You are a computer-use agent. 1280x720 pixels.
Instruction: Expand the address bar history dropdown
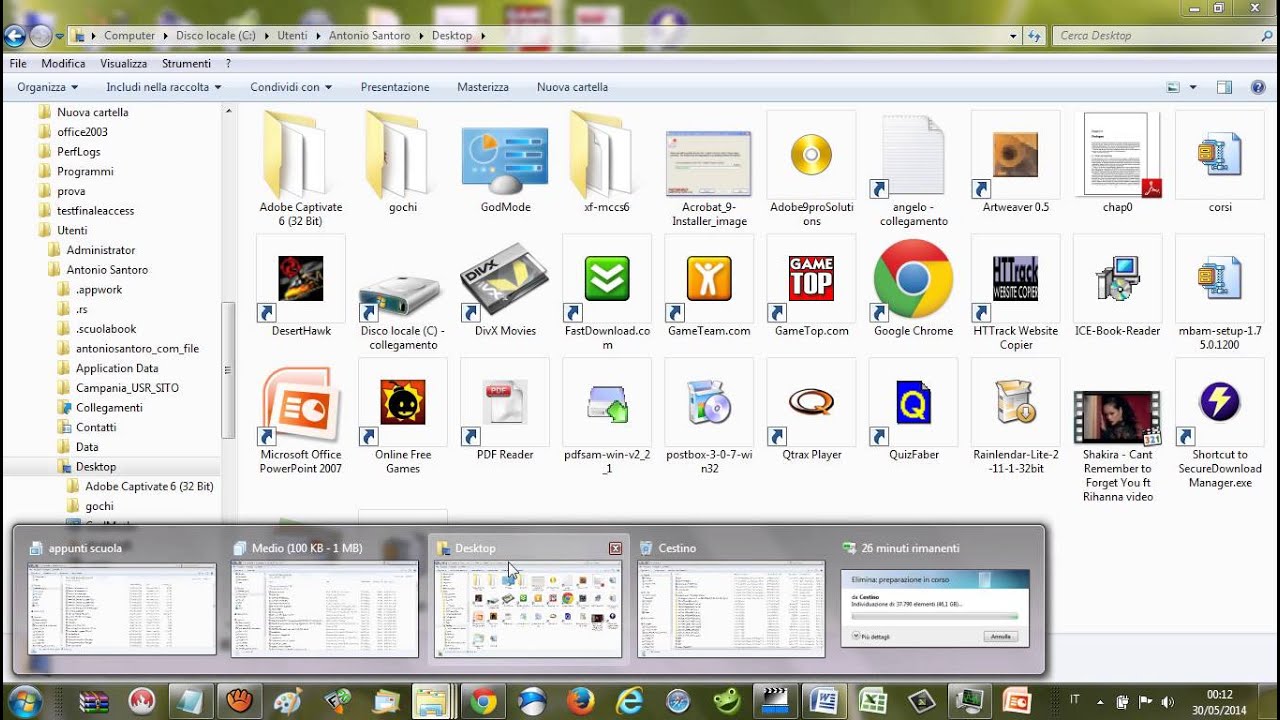[1013, 35]
